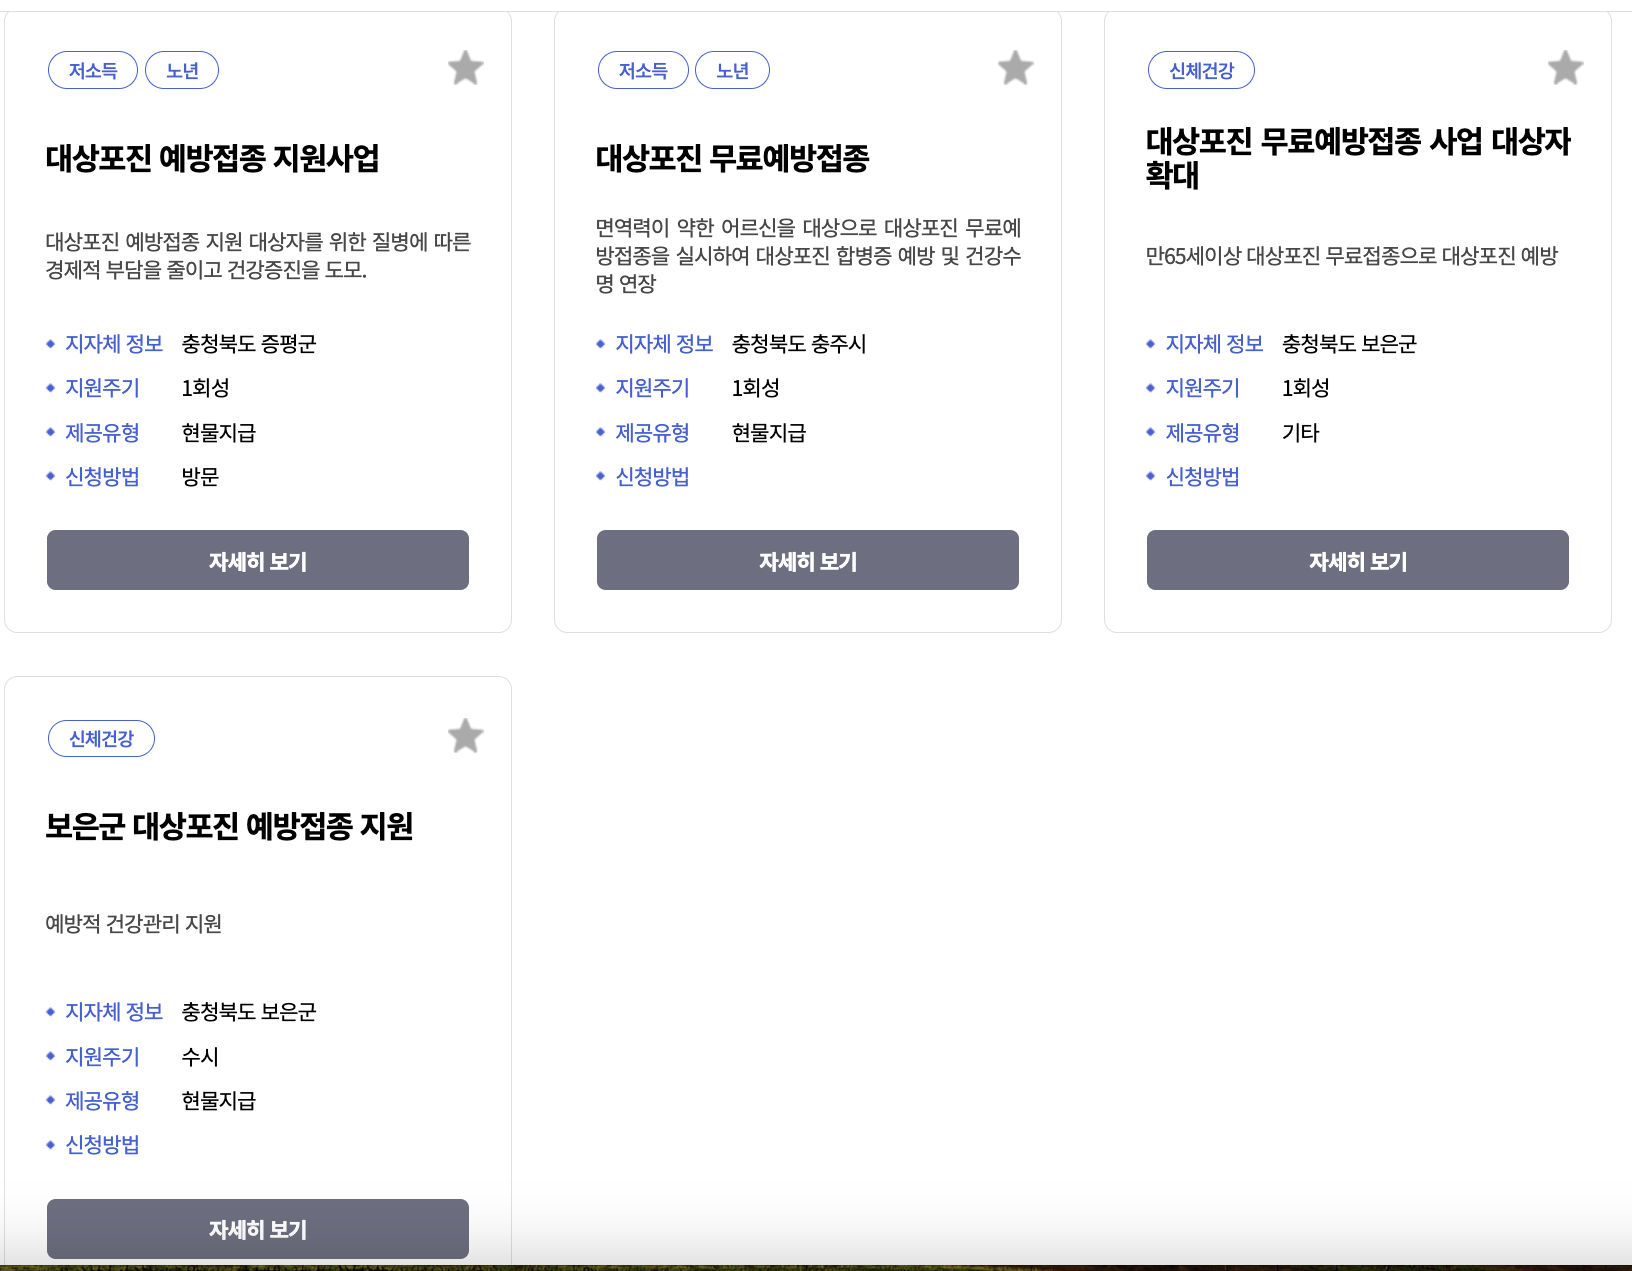The height and width of the screenshot is (1271, 1632).
Task: Click 자세히 보기 on 대상포진 예방접종 지원사업
Action: tap(257, 560)
